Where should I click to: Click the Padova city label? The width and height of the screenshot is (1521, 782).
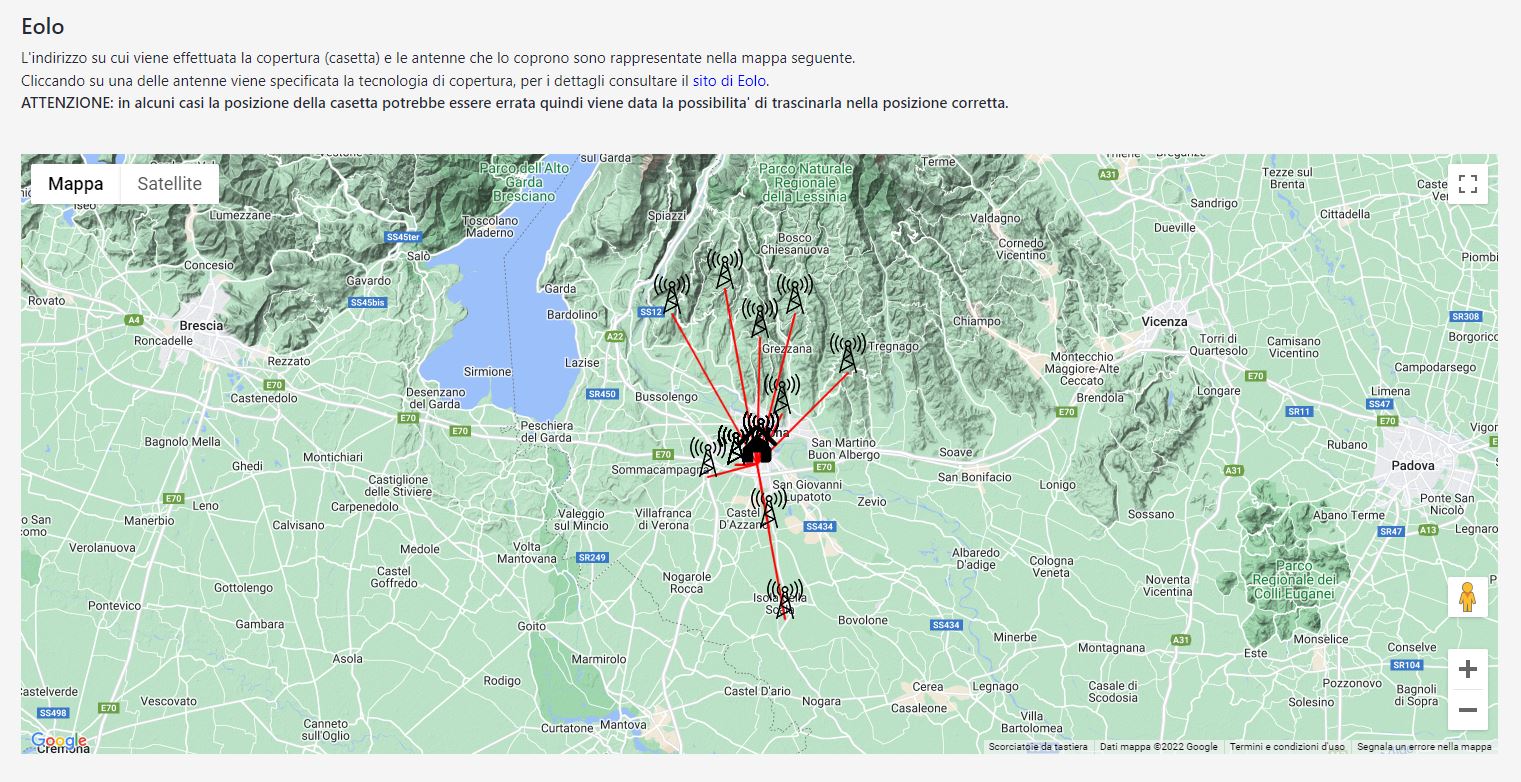tap(1412, 465)
